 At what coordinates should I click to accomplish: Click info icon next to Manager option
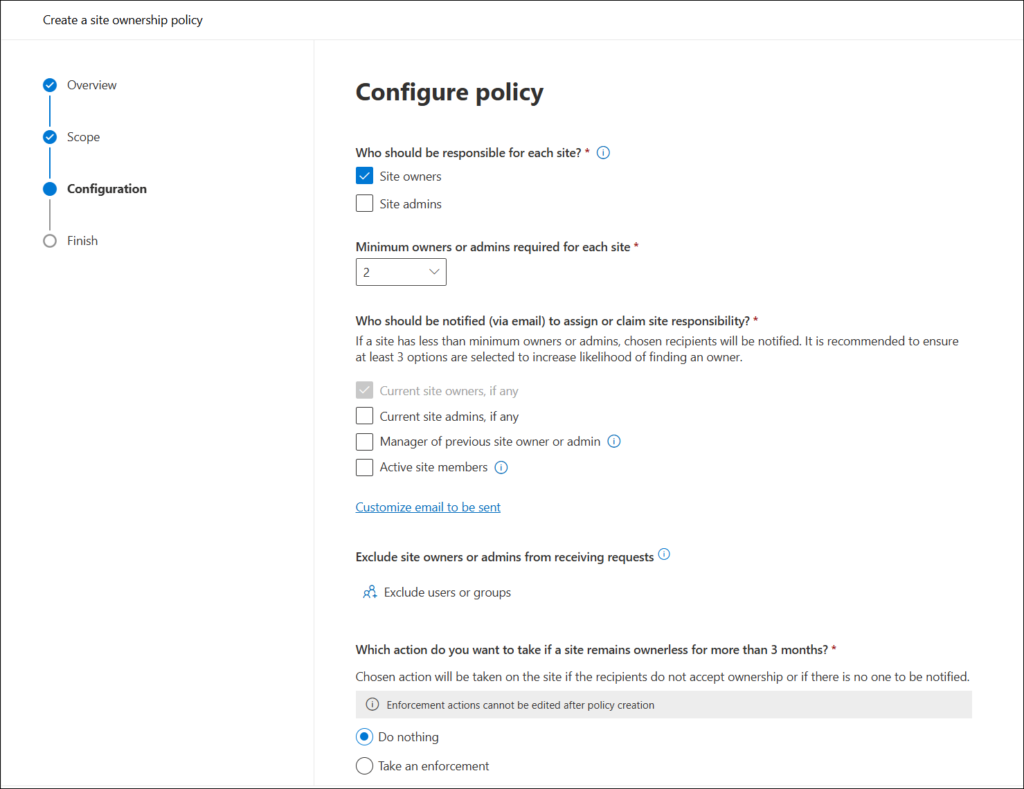(x=614, y=441)
